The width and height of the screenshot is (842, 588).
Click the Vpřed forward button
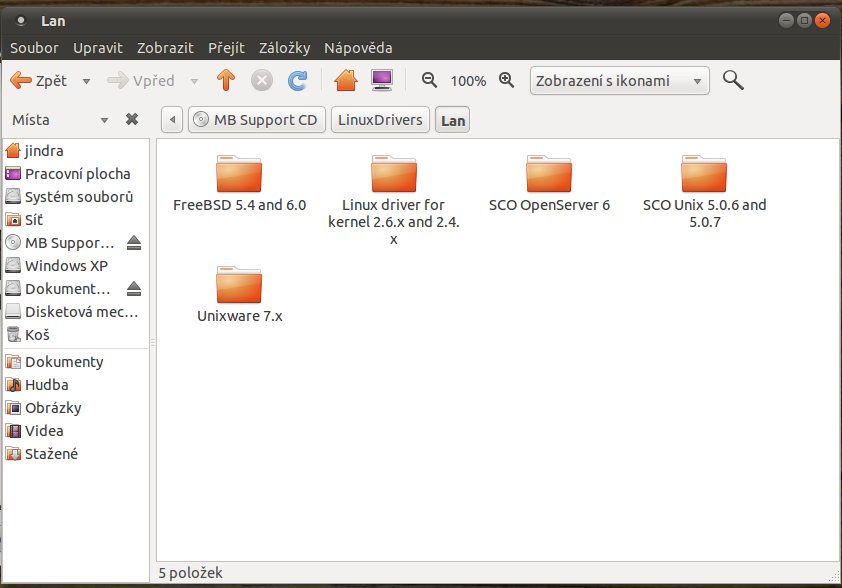pos(141,81)
